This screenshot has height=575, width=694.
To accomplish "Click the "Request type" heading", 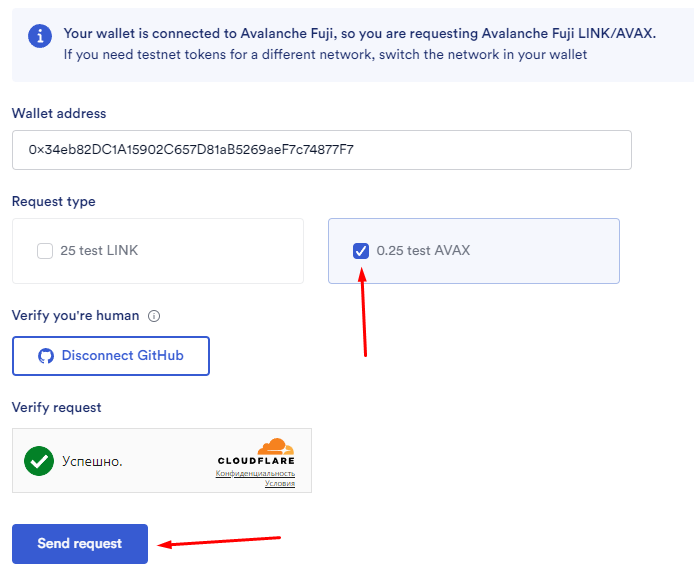I will click(54, 201).
